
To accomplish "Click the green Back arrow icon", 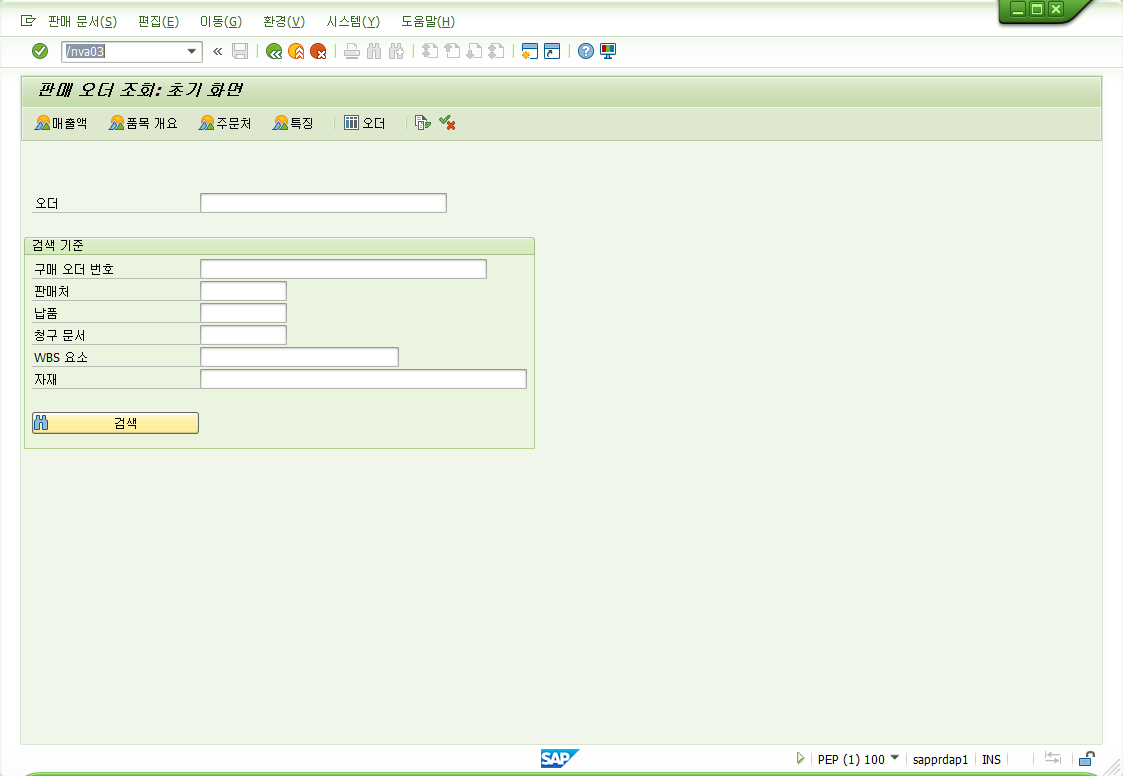I will [274, 51].
